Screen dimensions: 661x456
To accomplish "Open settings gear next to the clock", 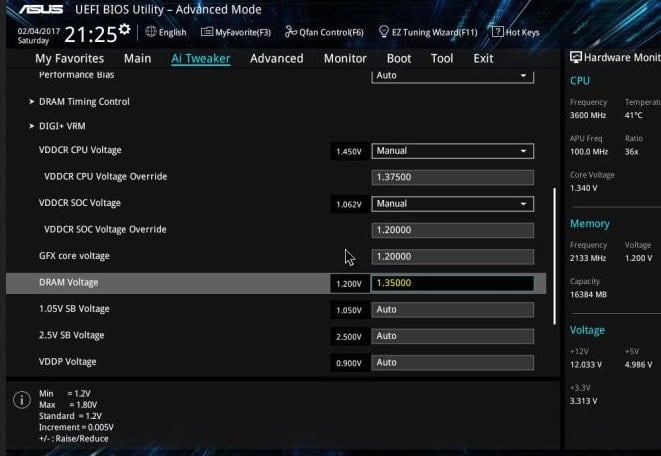I will 124,29.
